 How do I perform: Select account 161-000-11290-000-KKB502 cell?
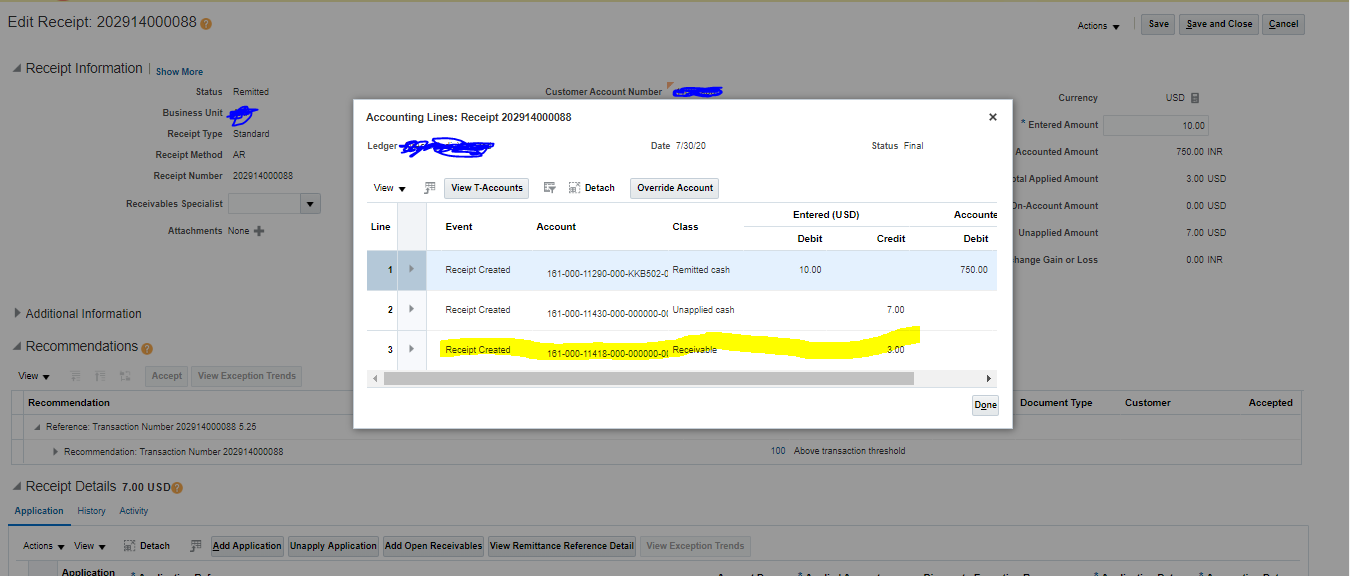pos(607,273)
